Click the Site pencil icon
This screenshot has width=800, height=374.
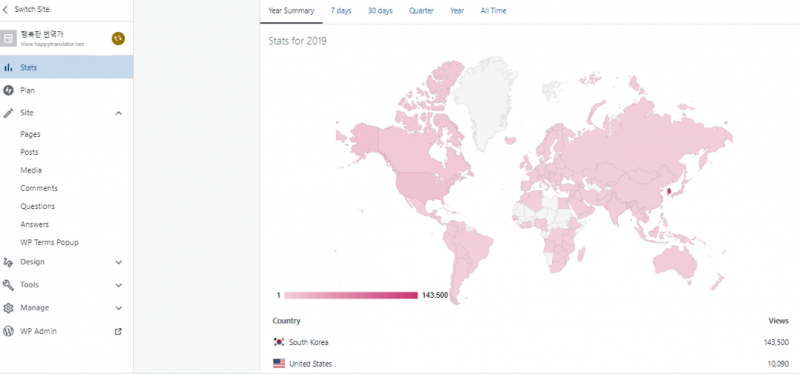pos(8,113)
